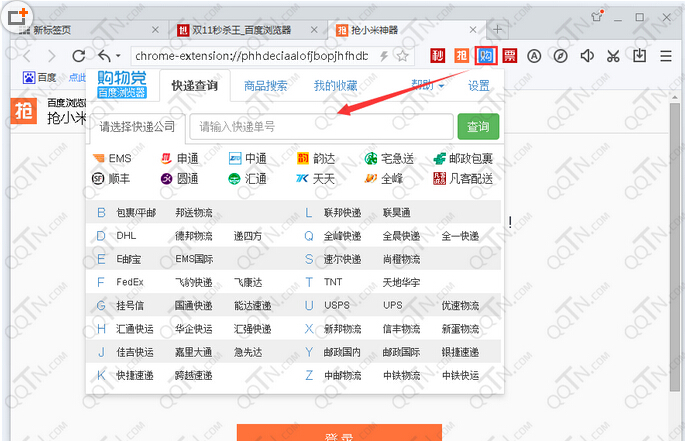Switch to the 商品搜索 tab
The height and width of the screenshot is (441, 685).
click(x=266, y=86)
